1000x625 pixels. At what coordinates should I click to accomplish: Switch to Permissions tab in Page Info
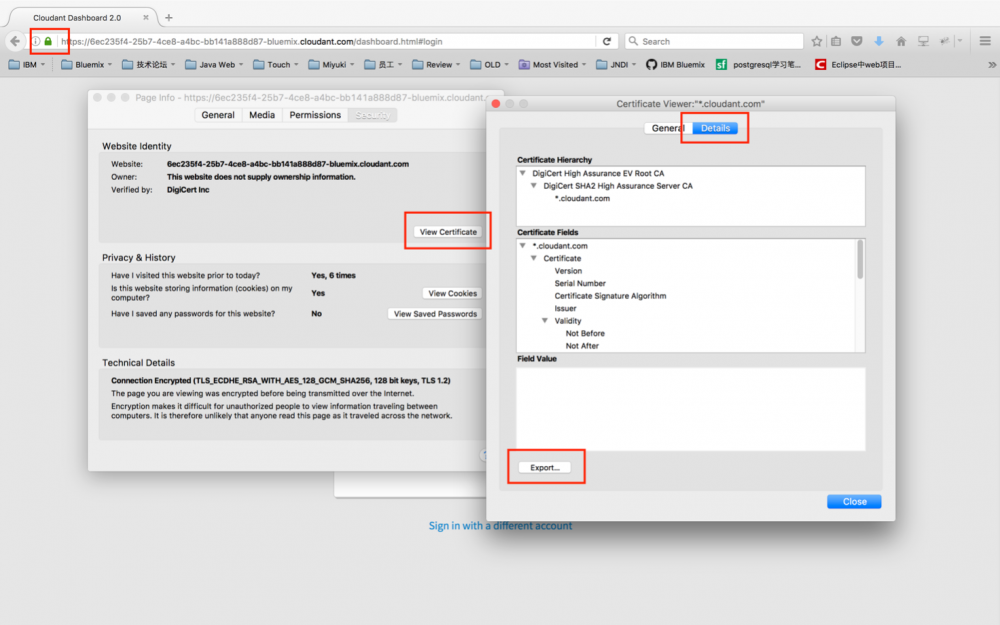315,115
